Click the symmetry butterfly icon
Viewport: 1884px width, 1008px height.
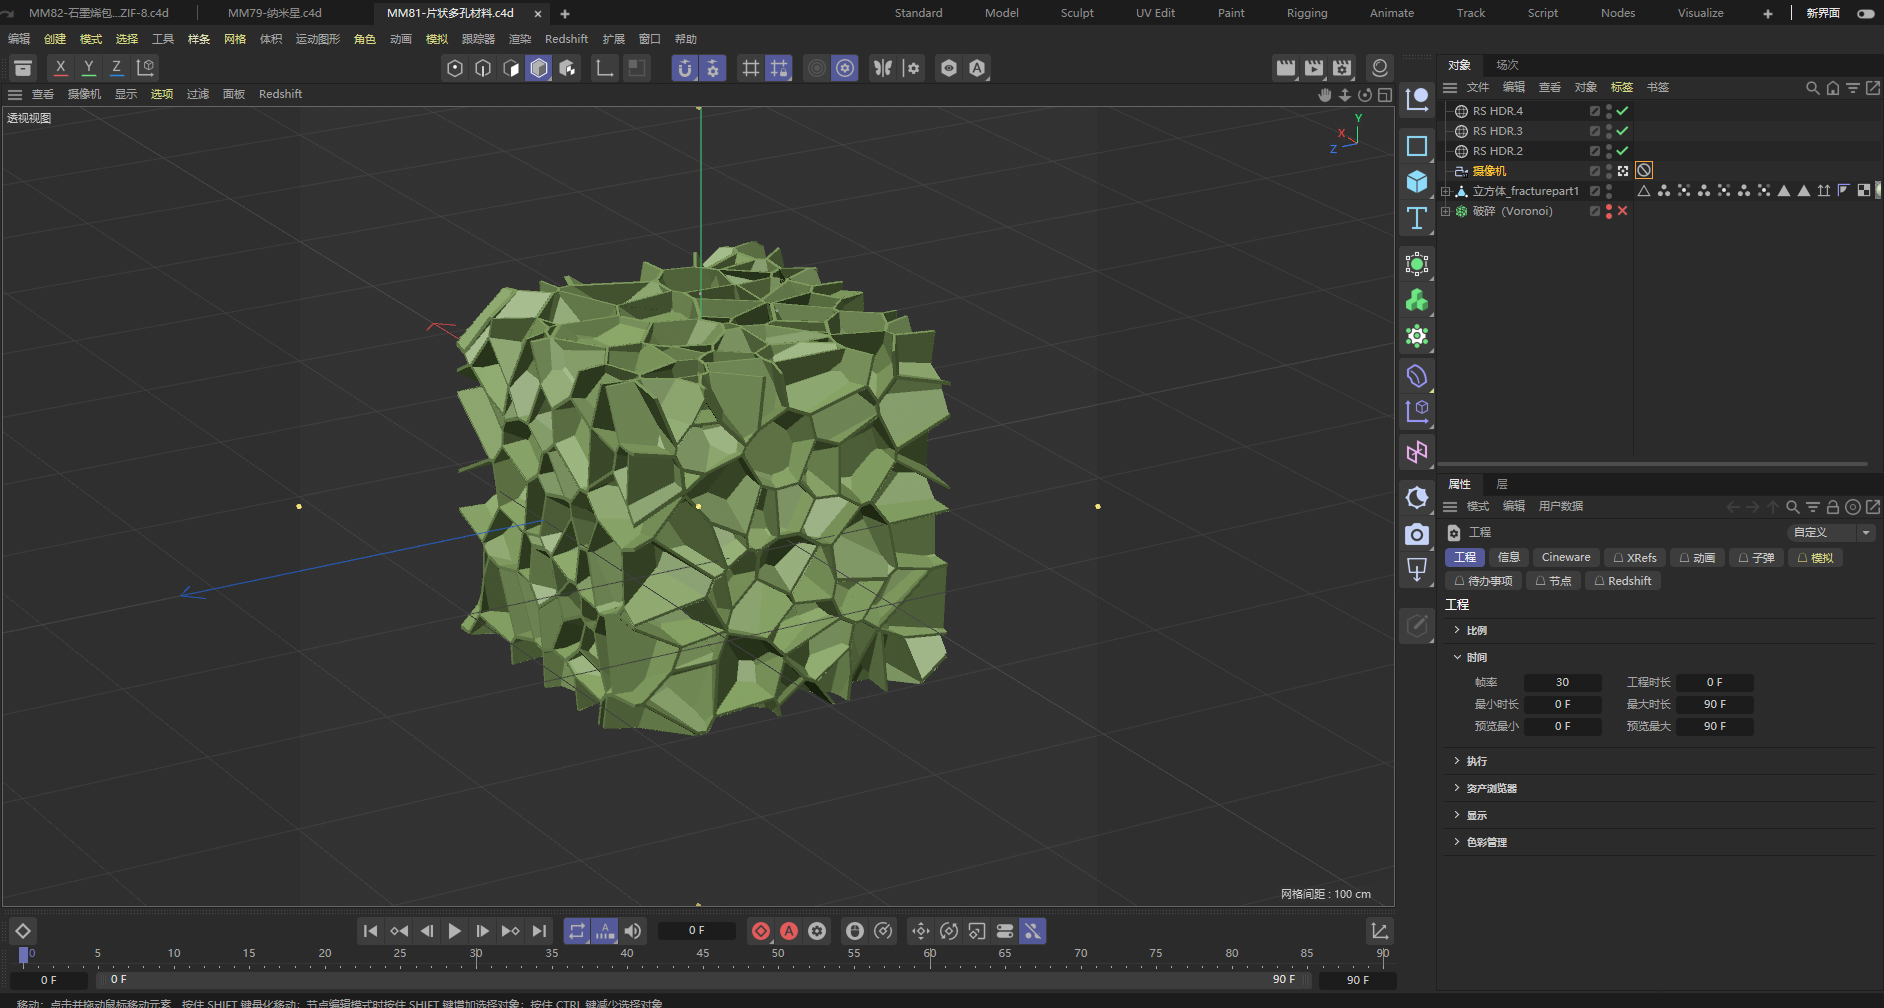883,68
